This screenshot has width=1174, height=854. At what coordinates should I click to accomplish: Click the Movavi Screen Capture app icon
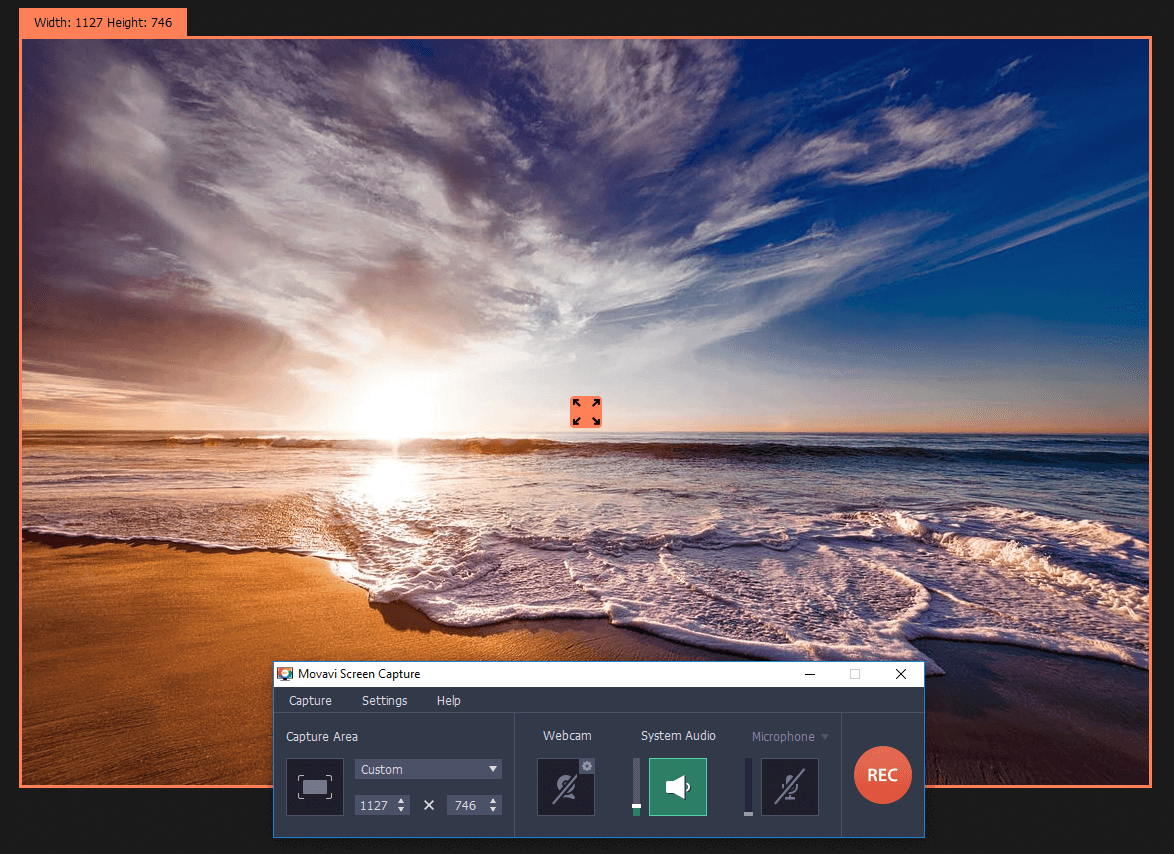pos(285,674)
